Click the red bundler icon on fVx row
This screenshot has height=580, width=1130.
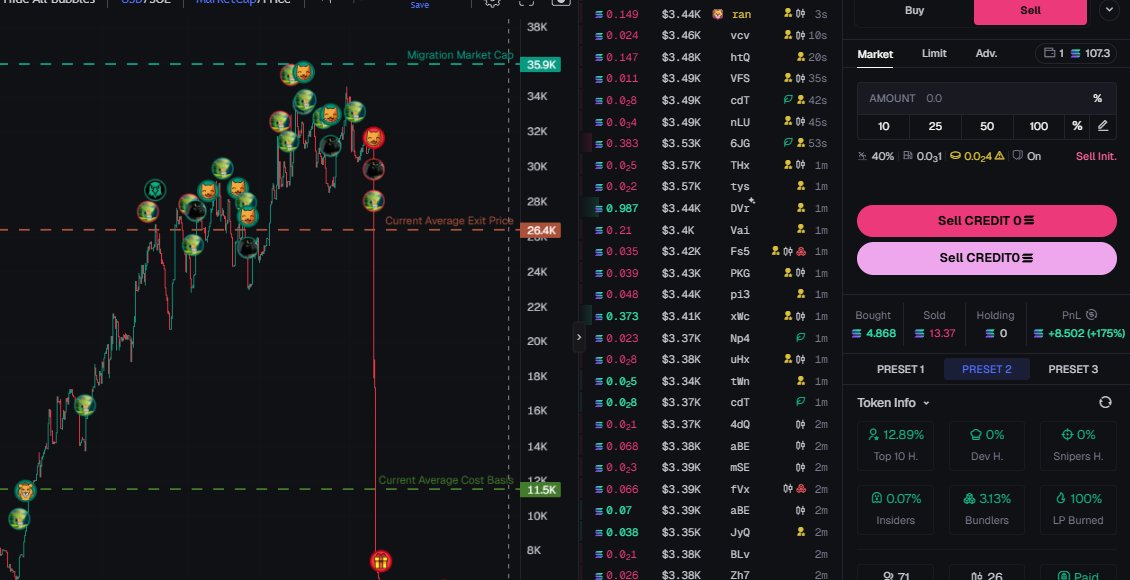(x=801, y=489)
